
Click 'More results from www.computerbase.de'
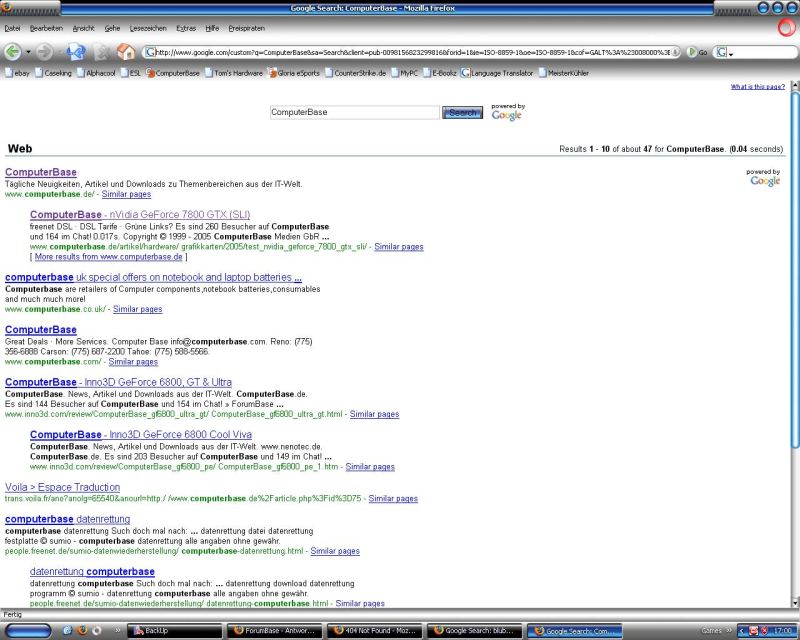pyautogui.click(x=108, y=257)
